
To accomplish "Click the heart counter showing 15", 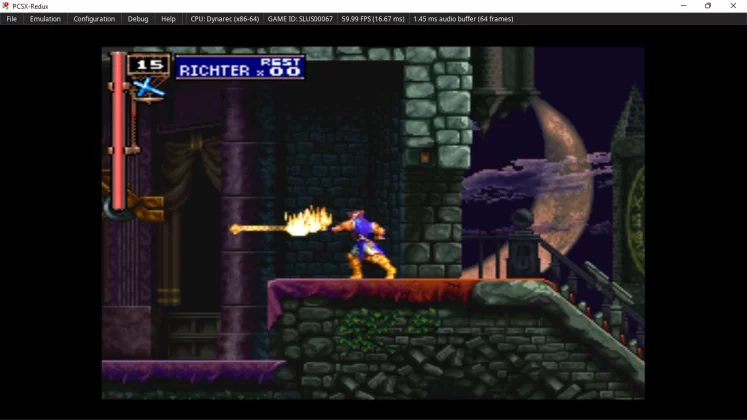I will pos(149,64).
